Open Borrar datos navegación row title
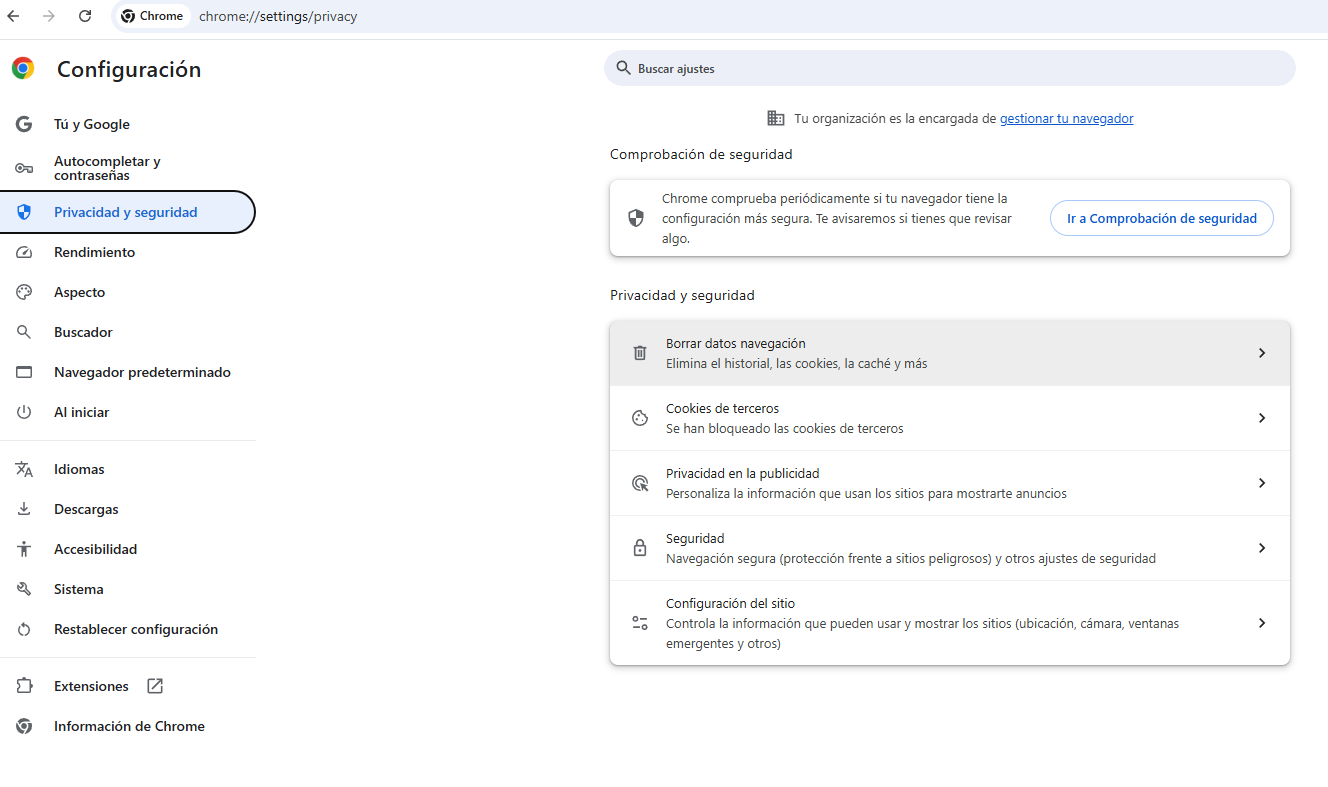1328x787 pixels. point(736,343)
